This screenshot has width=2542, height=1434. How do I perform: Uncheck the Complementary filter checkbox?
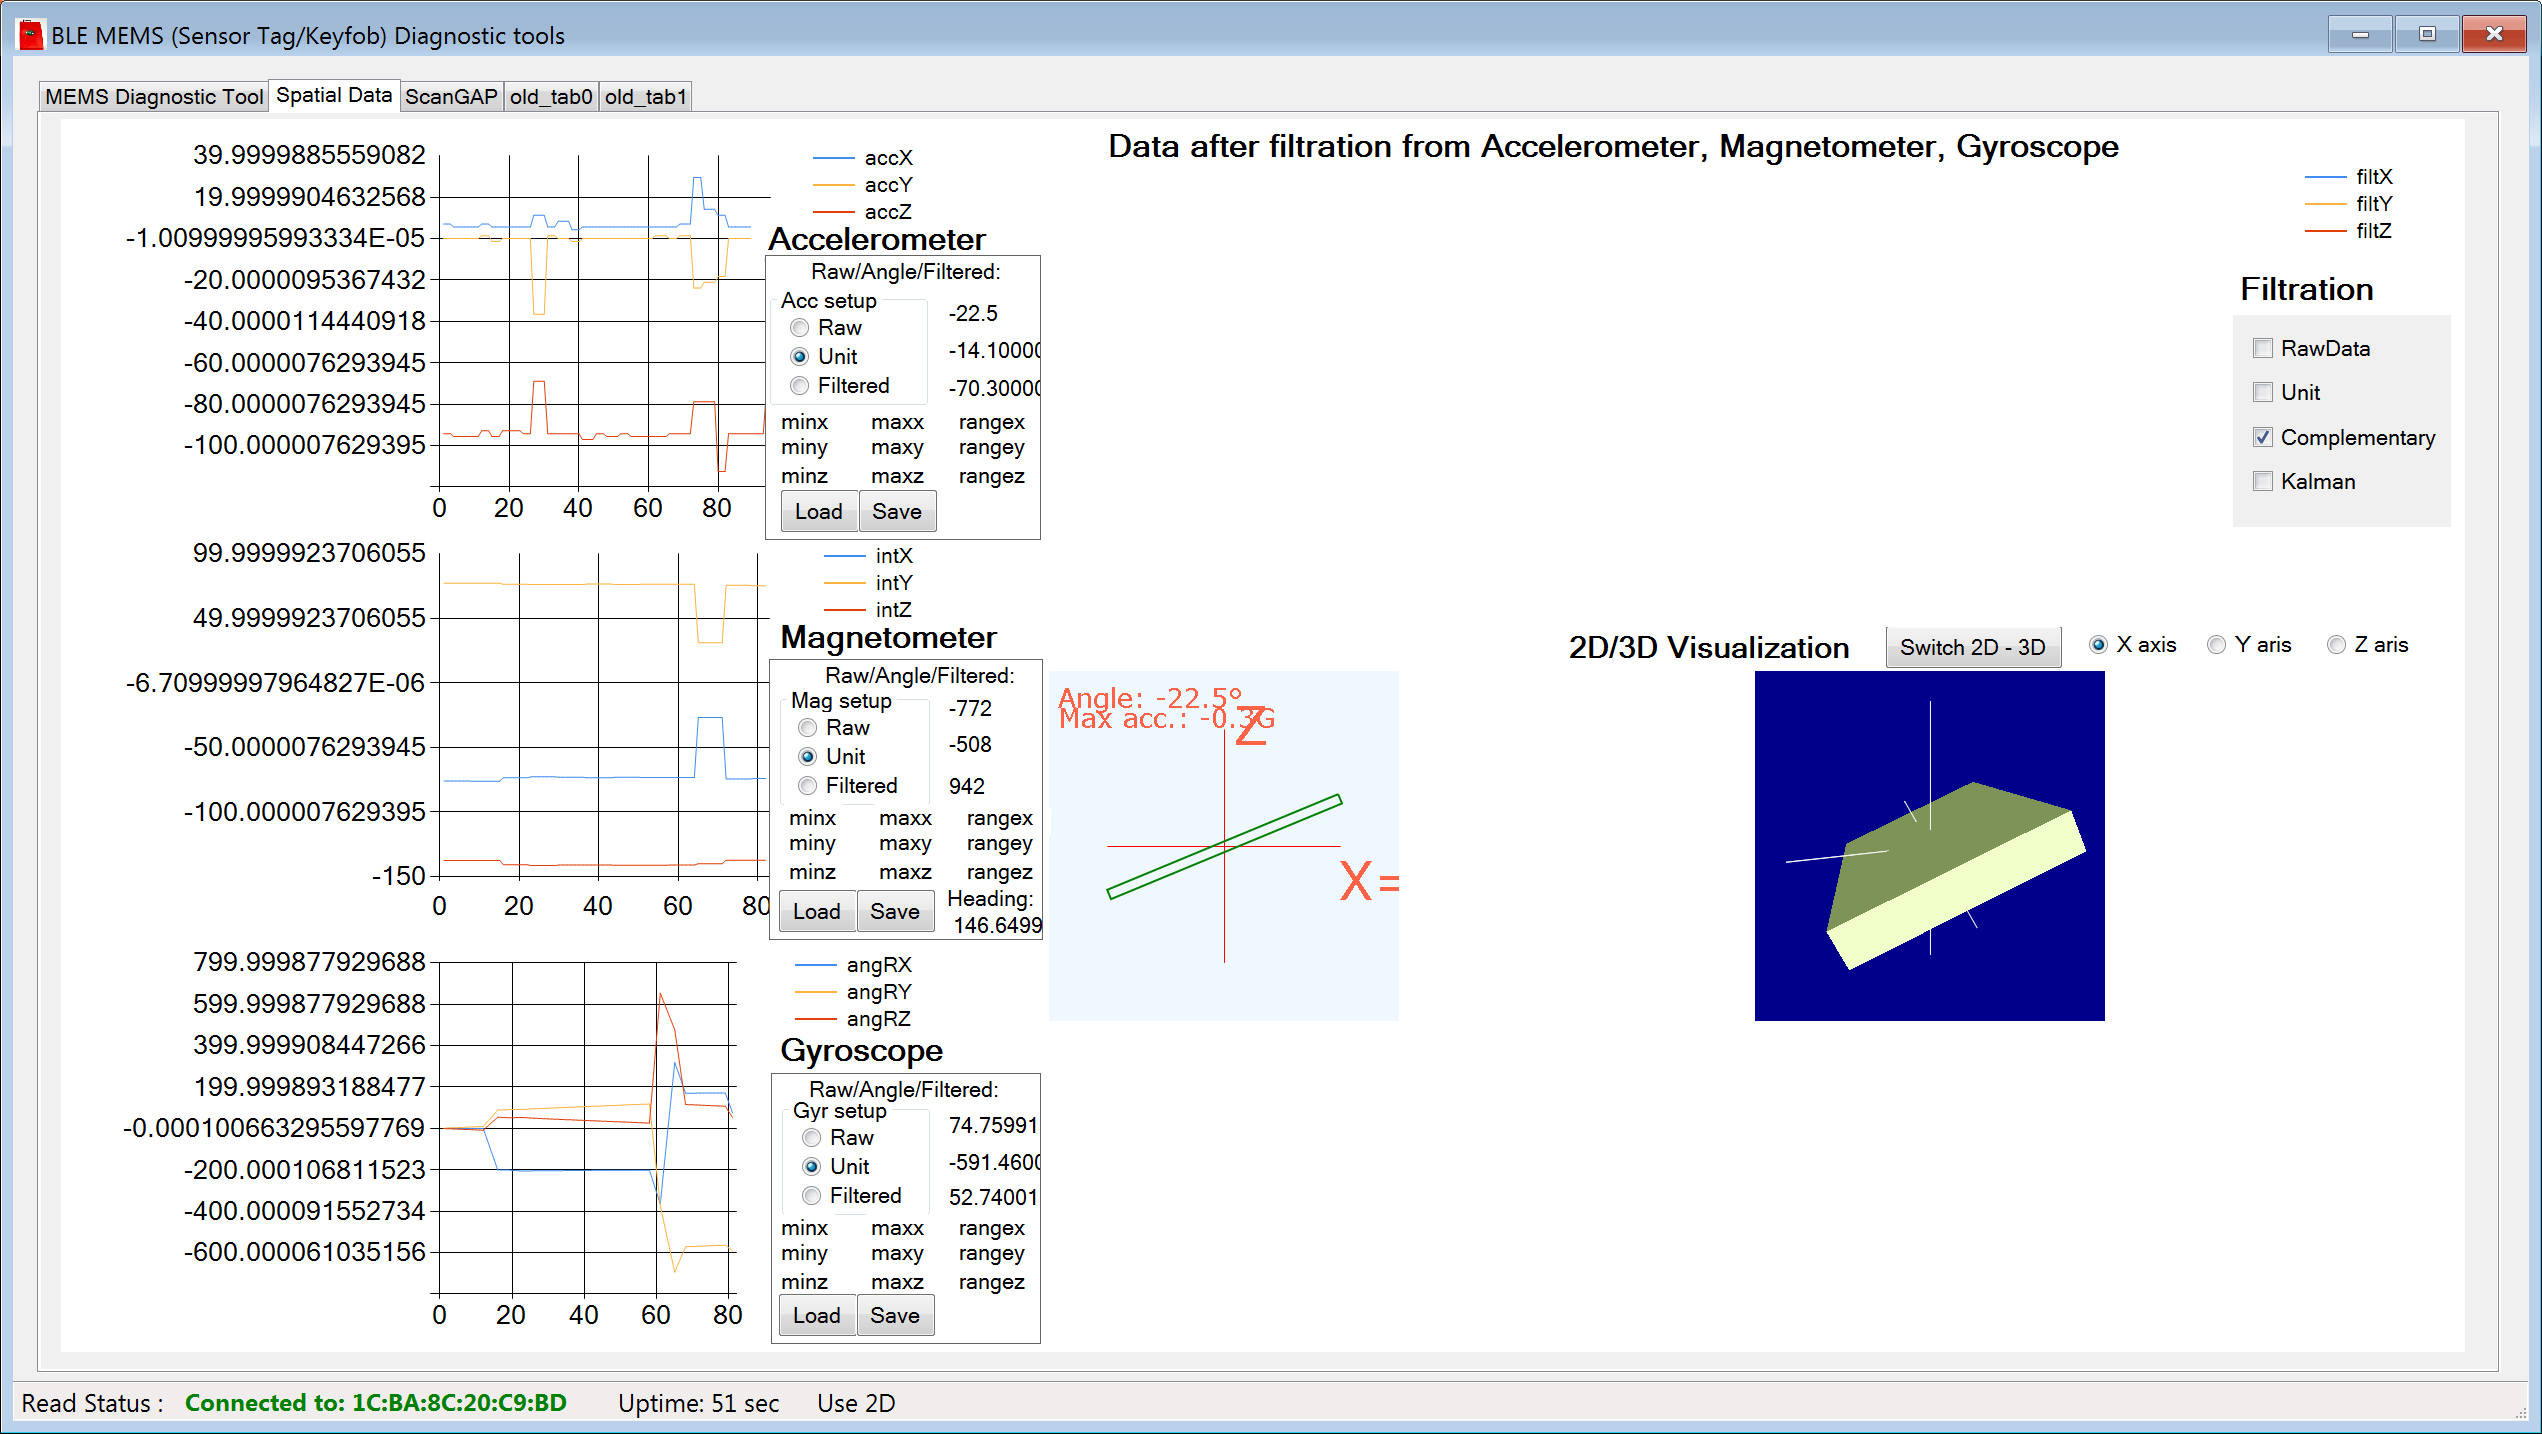click(2263, 437)
